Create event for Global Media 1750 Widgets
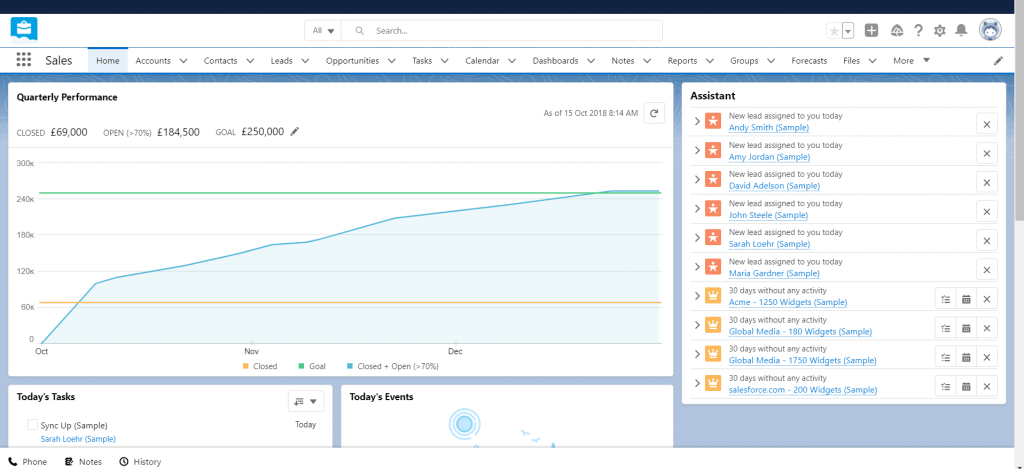This screenshot has width=1024, height=469. pos(967,357)
